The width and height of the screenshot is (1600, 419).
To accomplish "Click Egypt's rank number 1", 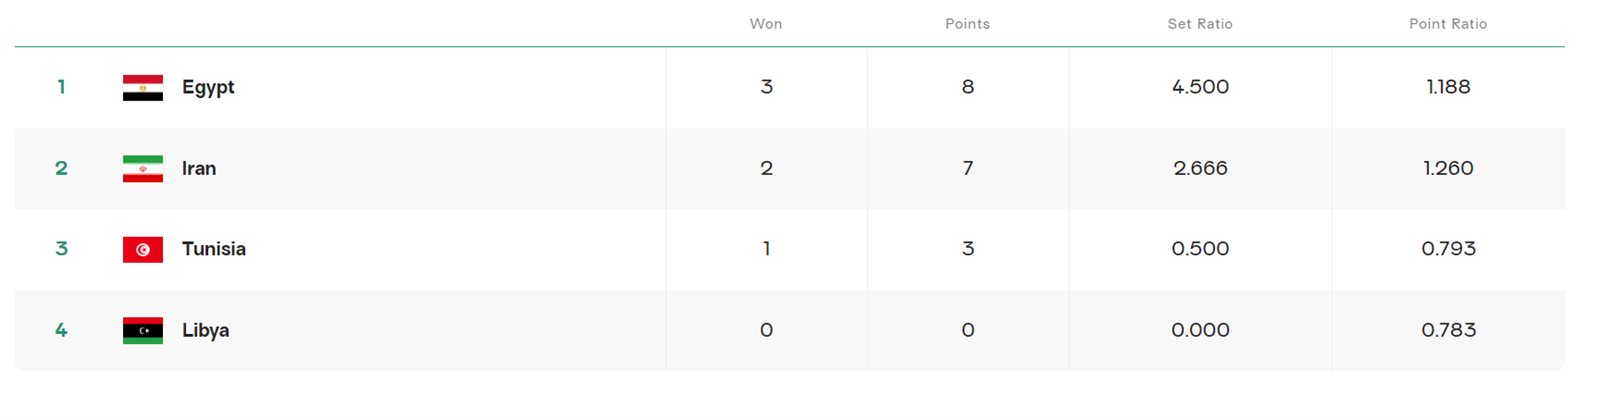I will click(61, 87).
